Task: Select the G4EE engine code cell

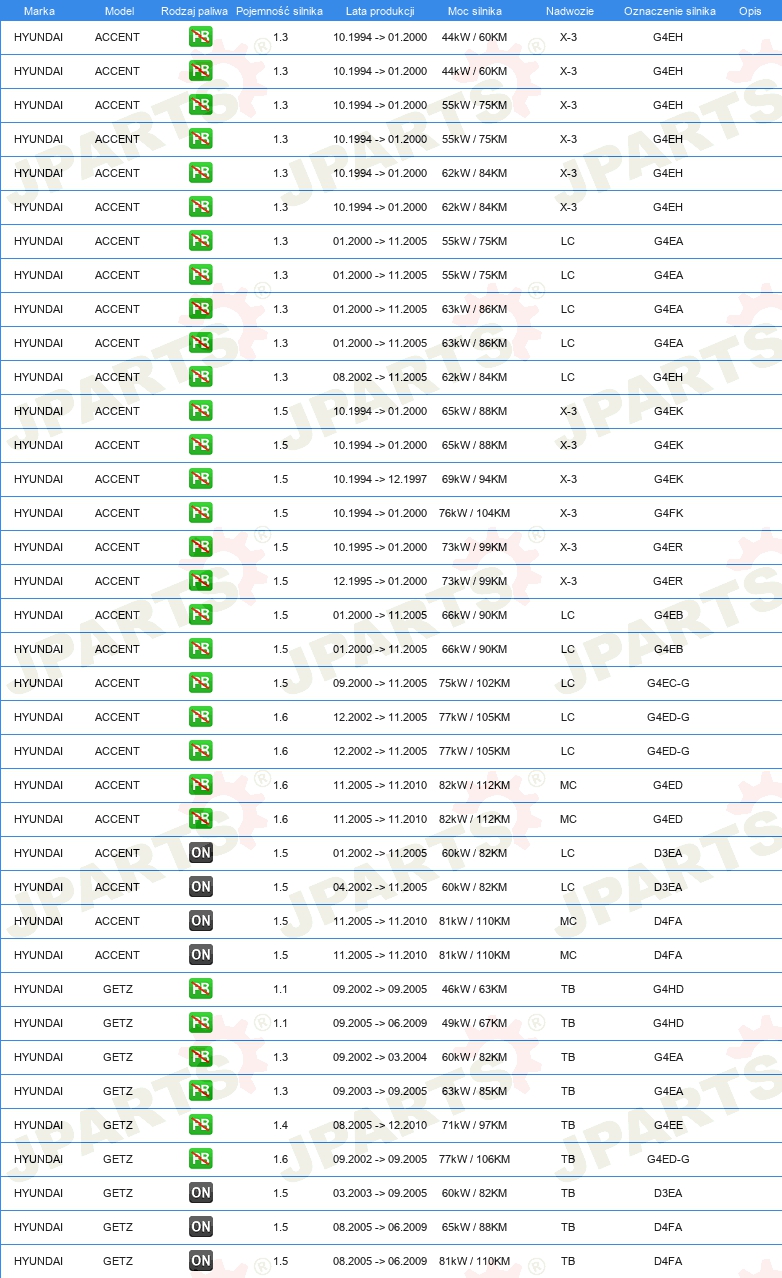Action: [668, 1125]
